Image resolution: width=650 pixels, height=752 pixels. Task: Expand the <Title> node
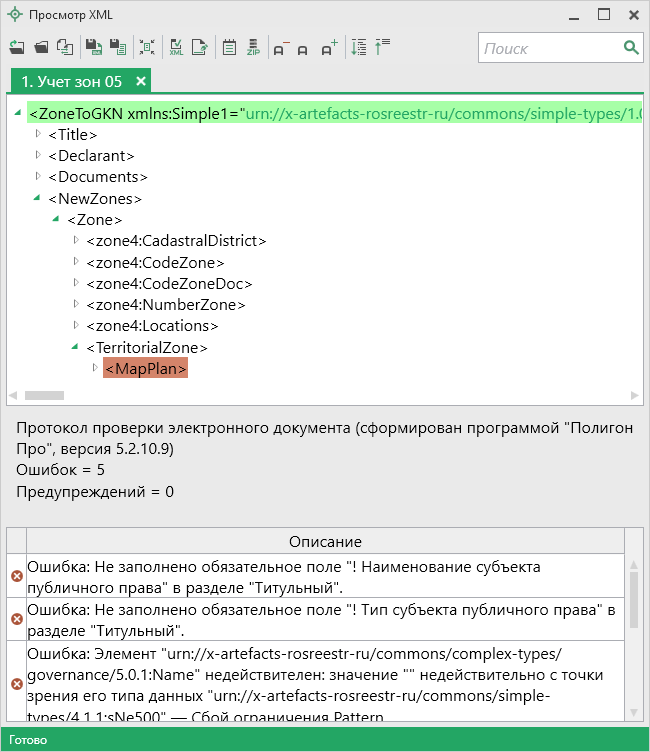click(39, 133)
